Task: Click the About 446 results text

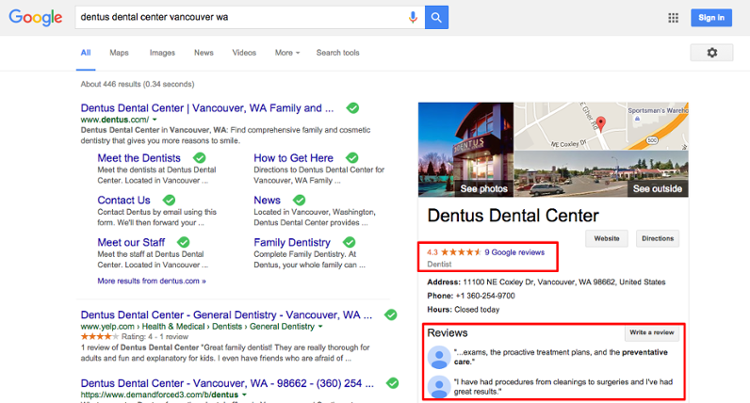Action: pyautogui.click(x=137, y=84)
